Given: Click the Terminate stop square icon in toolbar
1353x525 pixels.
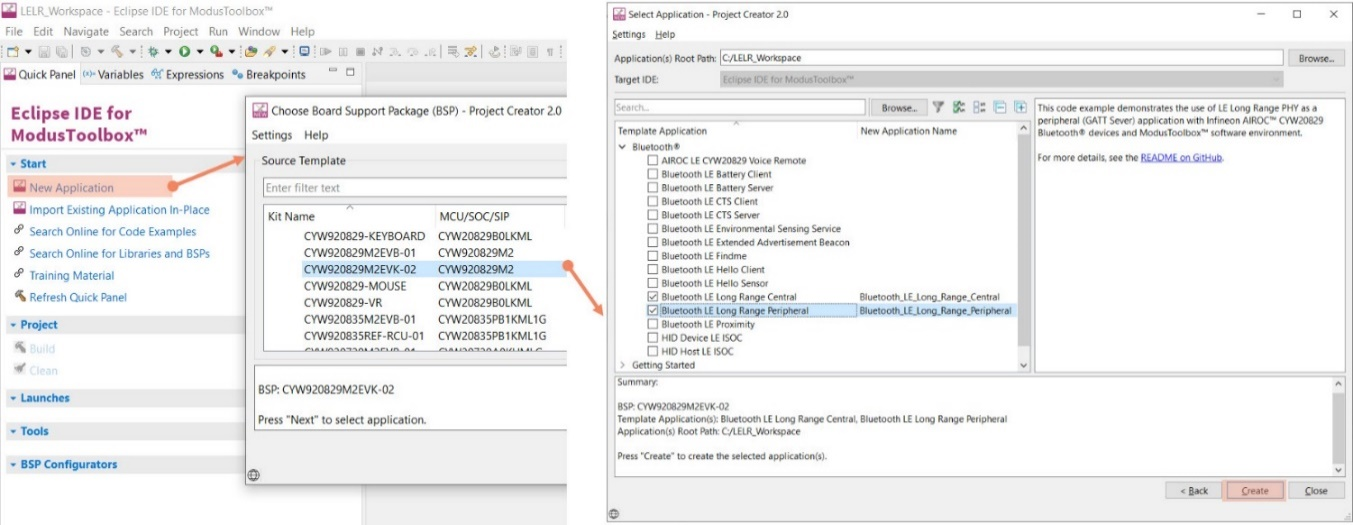Looking at the screenshot, I should click(360, 51).
